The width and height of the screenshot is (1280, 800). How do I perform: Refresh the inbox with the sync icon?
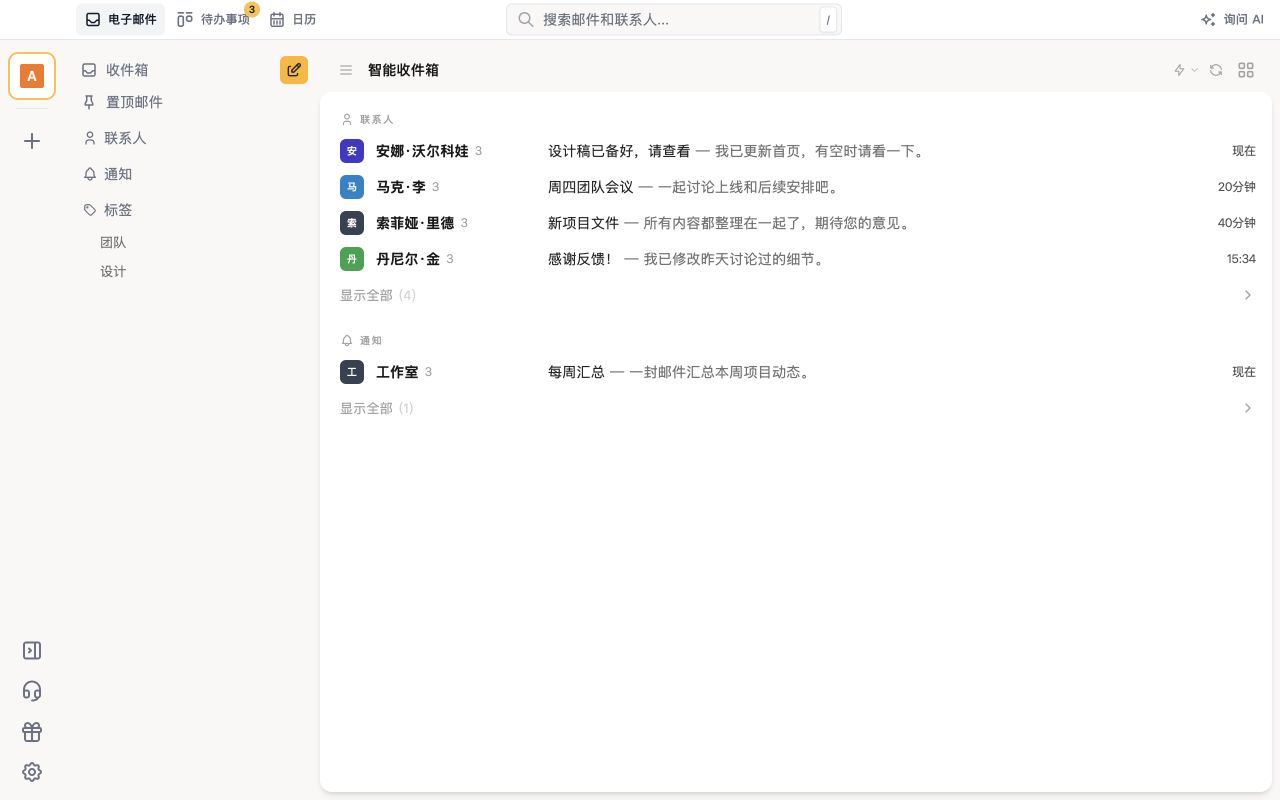[1216, 70]
